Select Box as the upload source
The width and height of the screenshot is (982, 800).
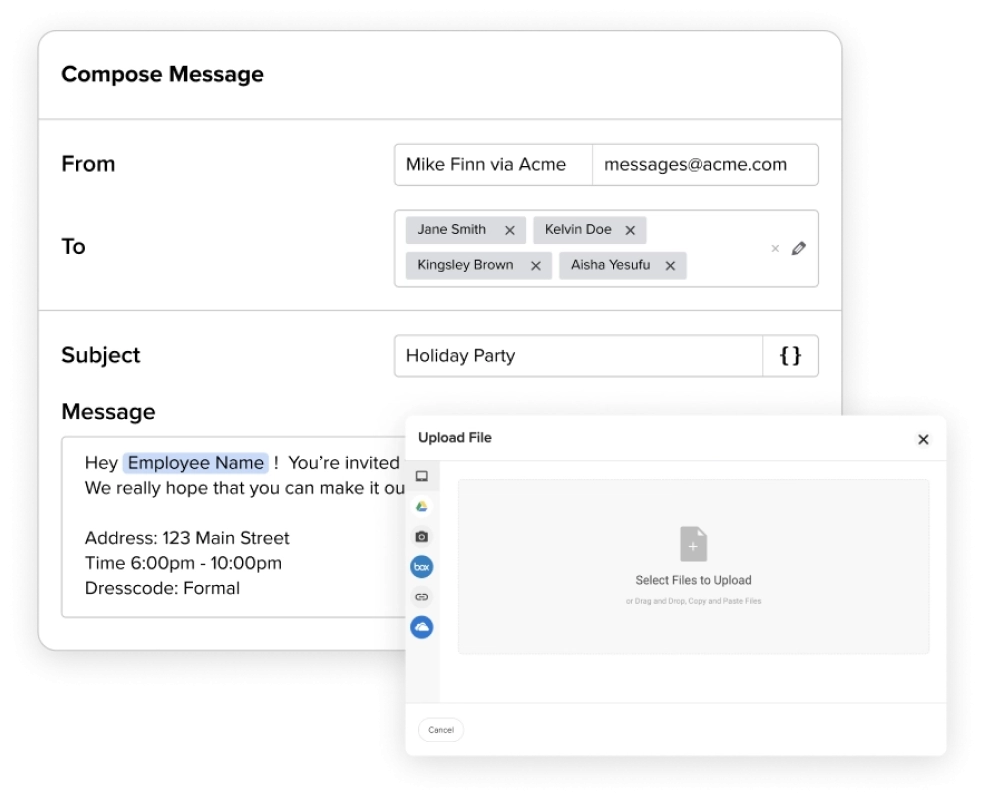click(422, 567)
